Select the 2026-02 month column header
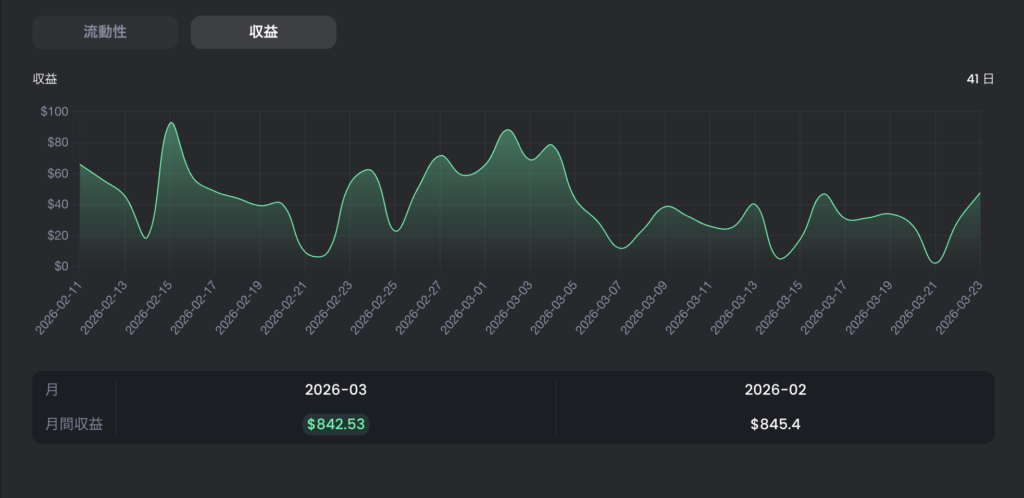 (775, 390)
